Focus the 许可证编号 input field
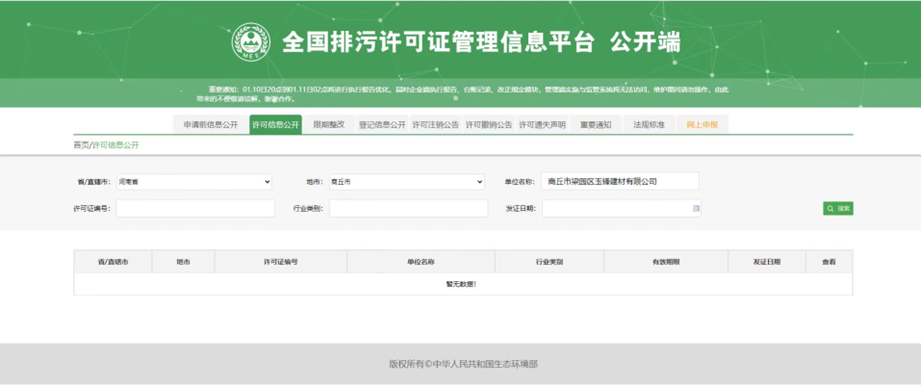The image size is (921, 389). click(x=196, y=208)
